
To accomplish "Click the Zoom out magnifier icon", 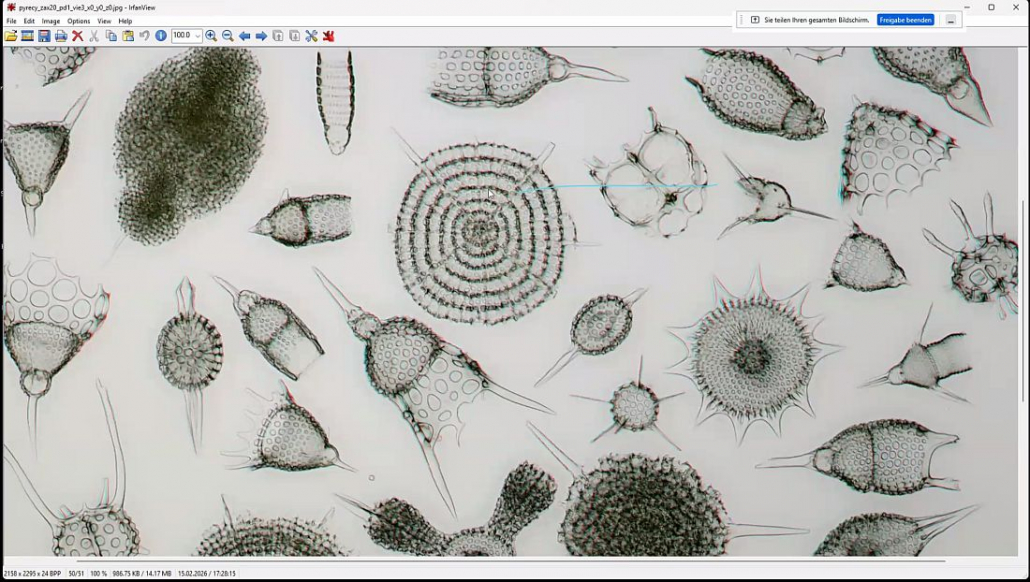I will pos(228,36).
